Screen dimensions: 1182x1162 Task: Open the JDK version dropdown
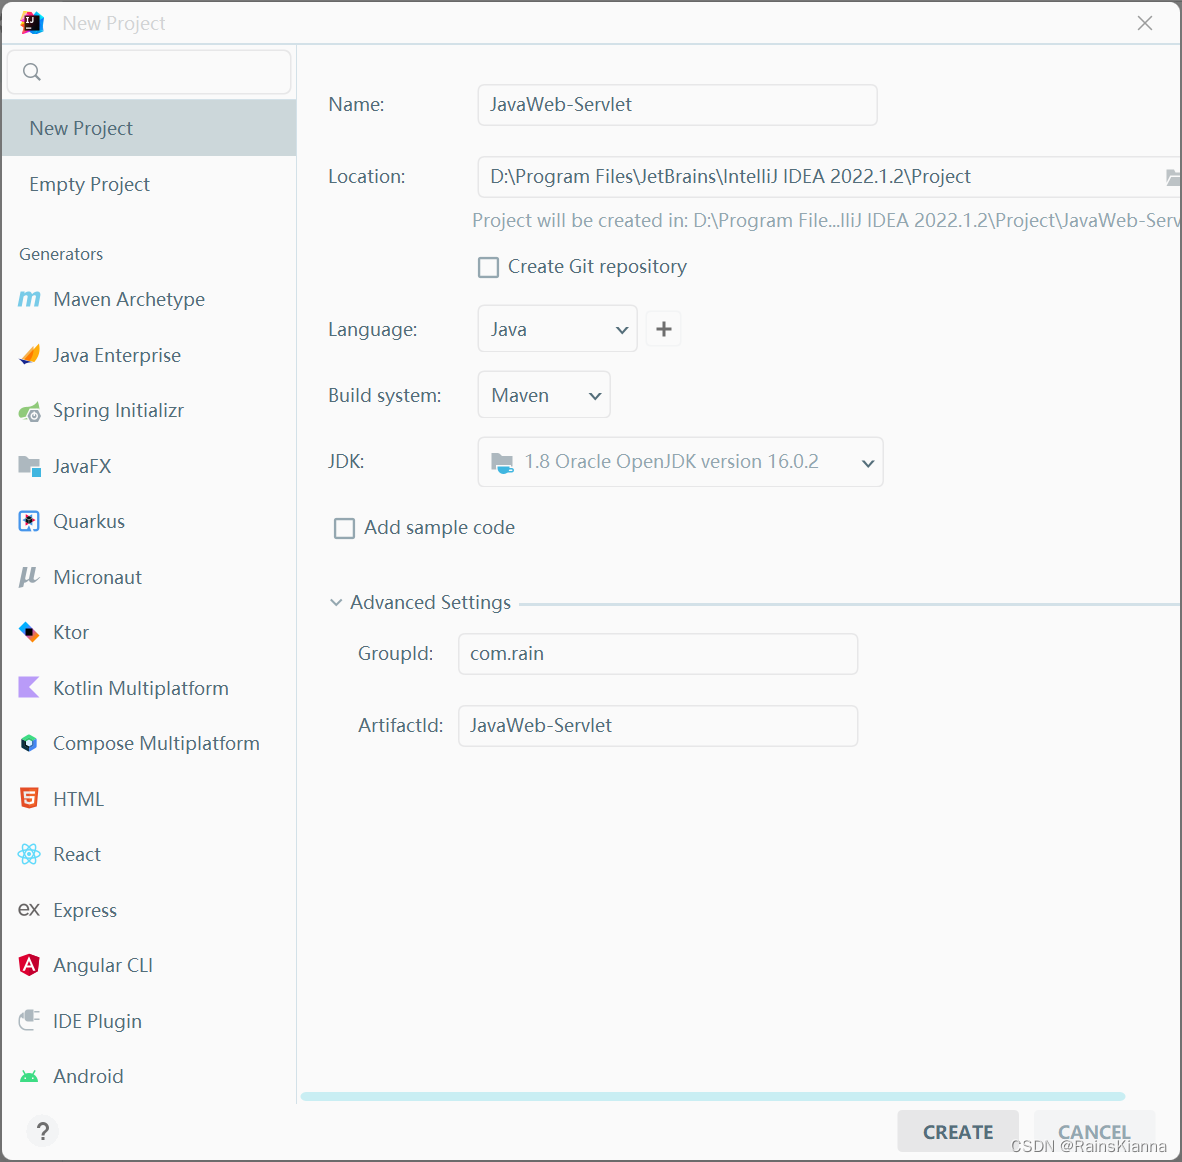click(x=680, y=461)
